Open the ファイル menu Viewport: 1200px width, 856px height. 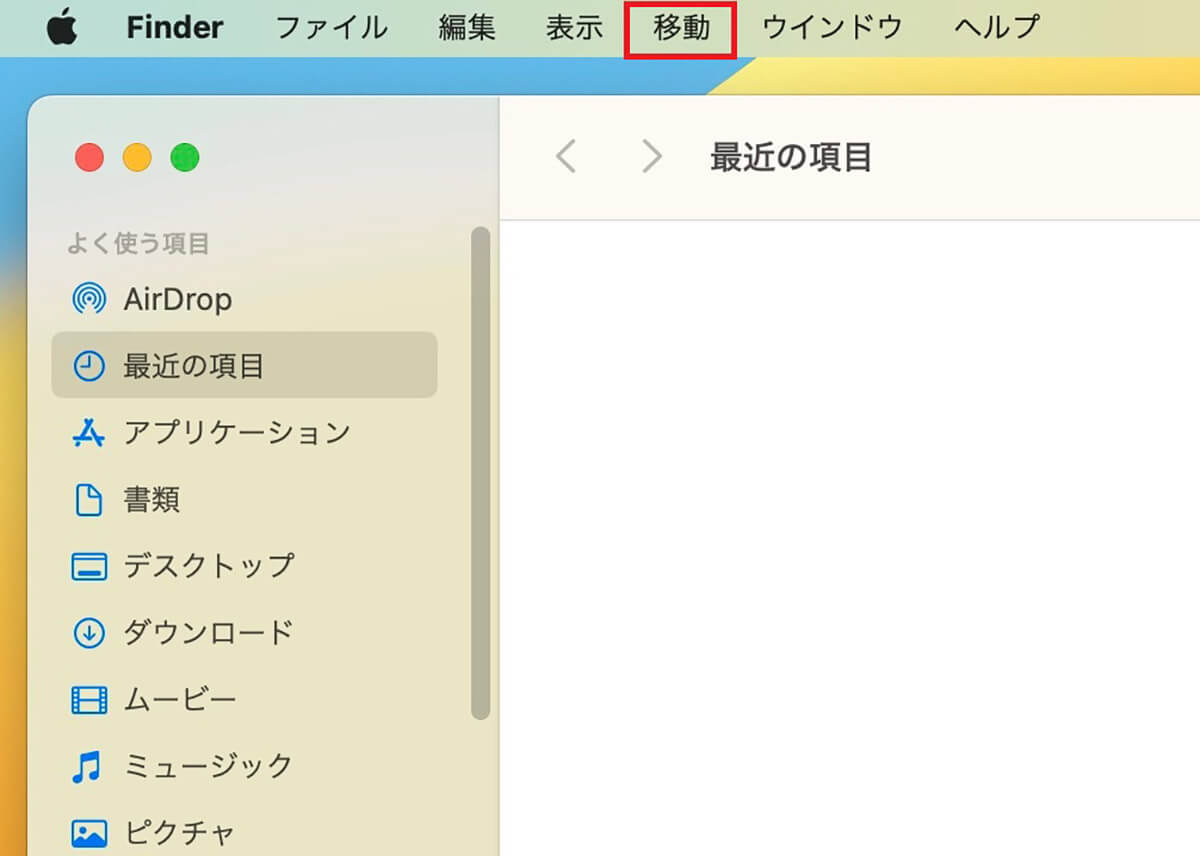coord(331,28)
